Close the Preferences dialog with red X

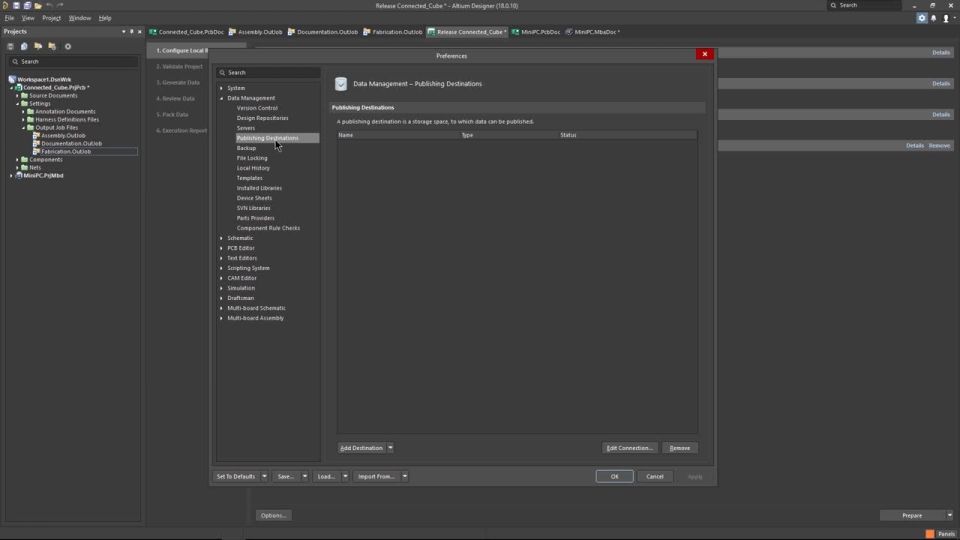(x=705, y=54)
